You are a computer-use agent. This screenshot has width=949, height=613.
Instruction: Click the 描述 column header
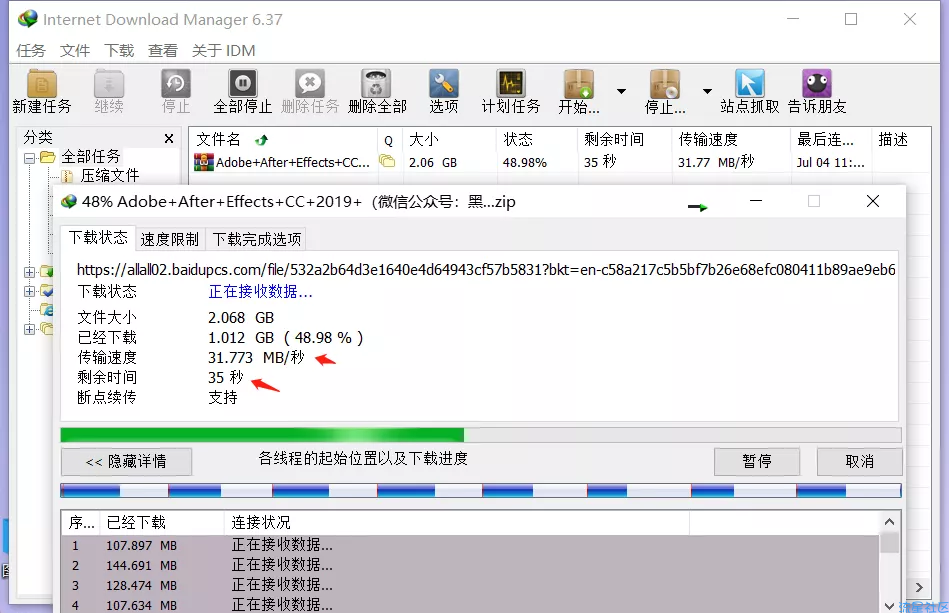coord(901,140)
